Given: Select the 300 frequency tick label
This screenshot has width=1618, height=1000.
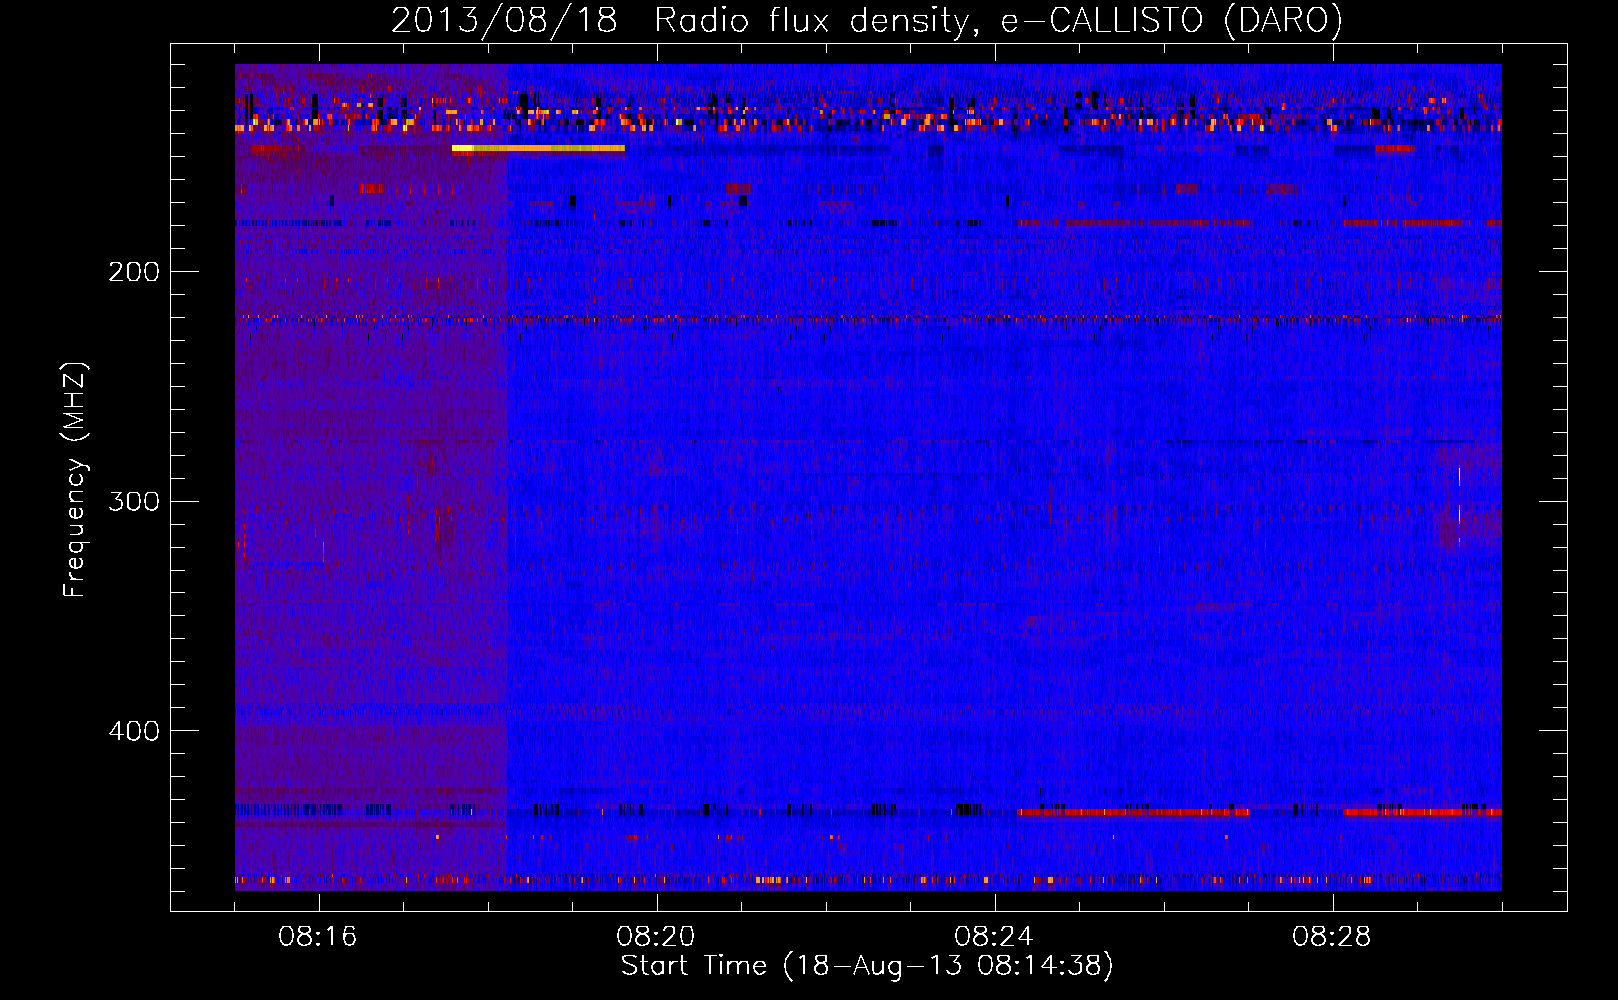Looking at the screenshot, I should [x=134, y=501].
